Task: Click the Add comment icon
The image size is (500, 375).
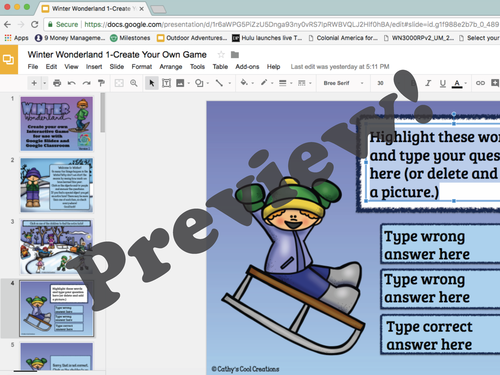Action: [495, 83]
